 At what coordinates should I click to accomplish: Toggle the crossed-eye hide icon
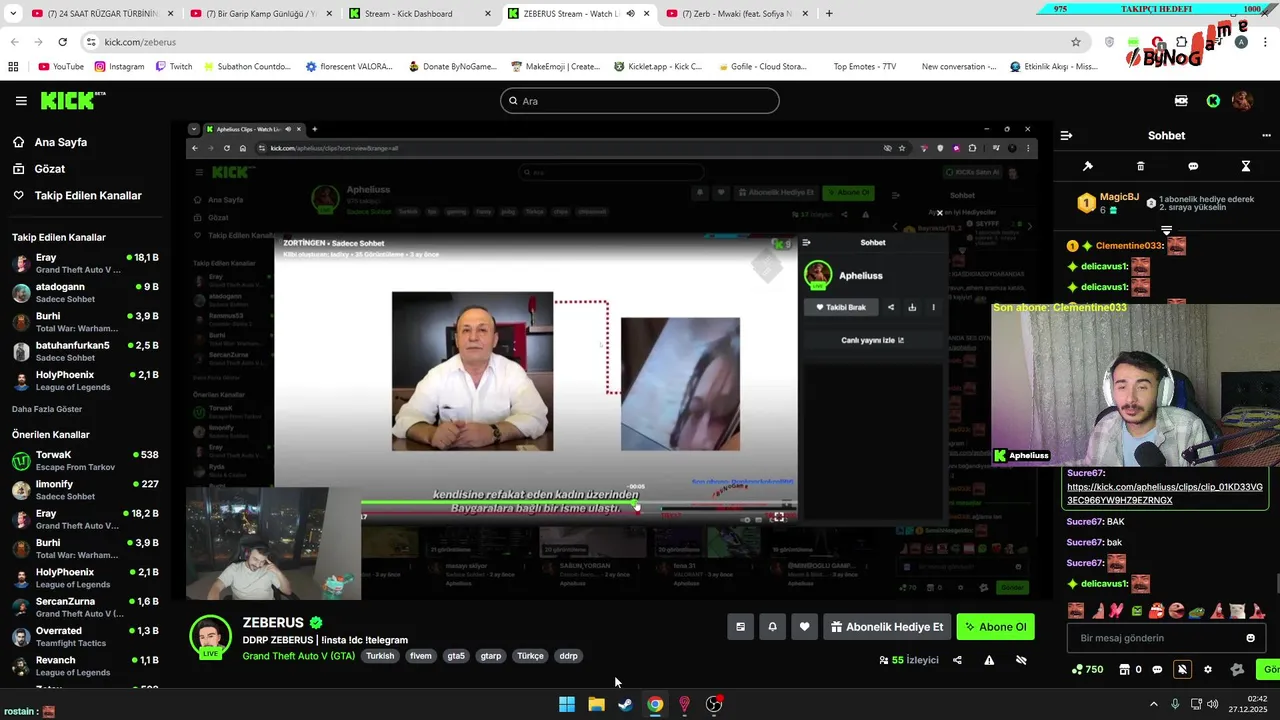click(1021, 660)
